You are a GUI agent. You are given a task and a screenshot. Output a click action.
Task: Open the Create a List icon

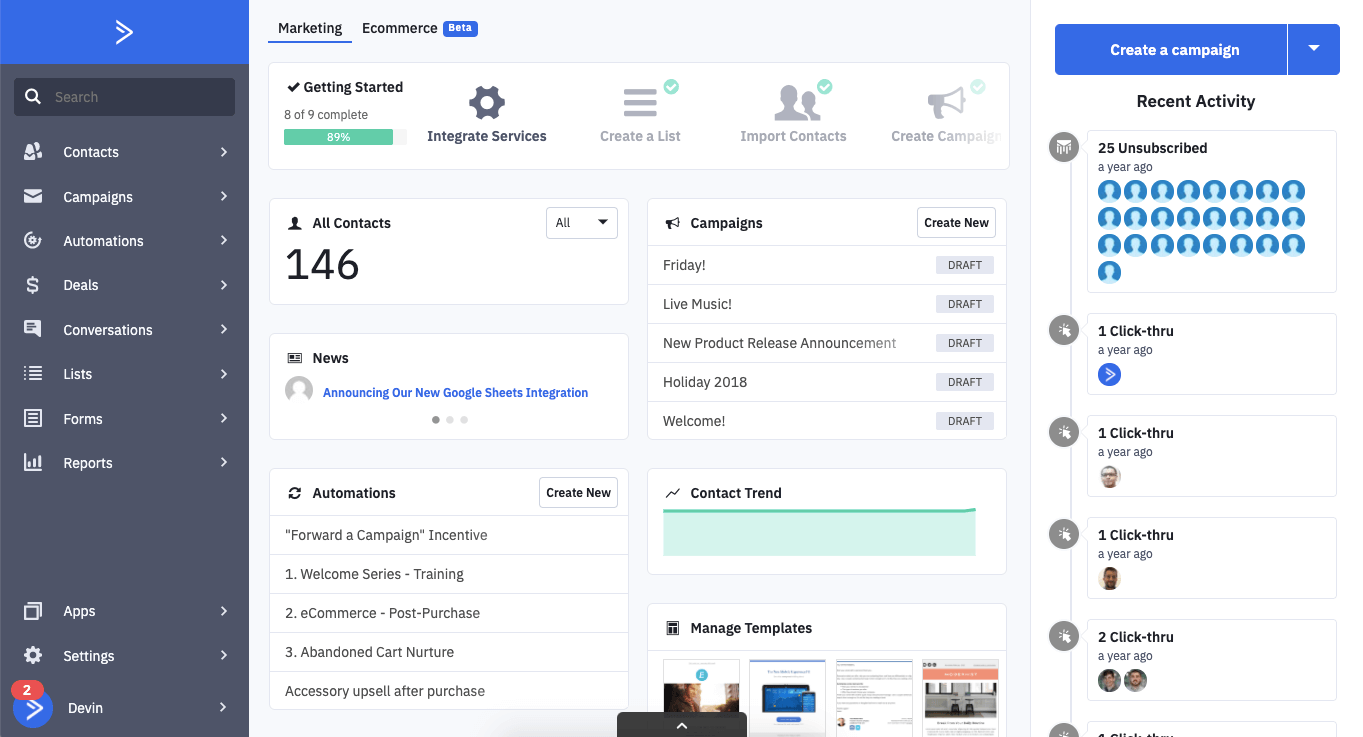[640, 100]
